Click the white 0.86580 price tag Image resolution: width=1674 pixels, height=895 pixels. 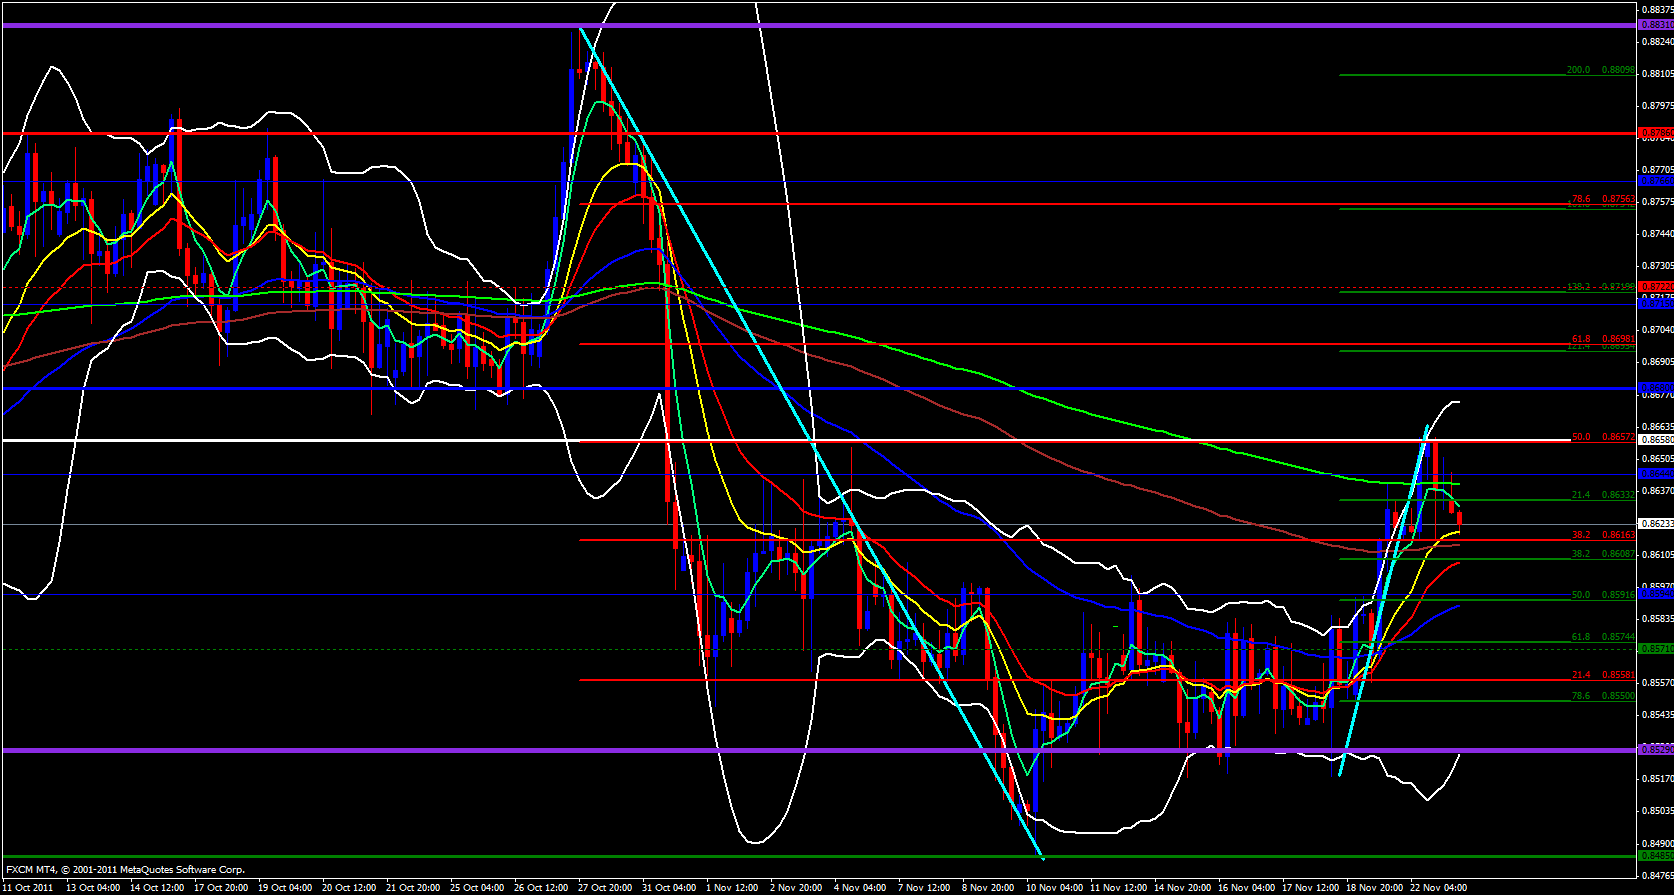(1655, 440)
